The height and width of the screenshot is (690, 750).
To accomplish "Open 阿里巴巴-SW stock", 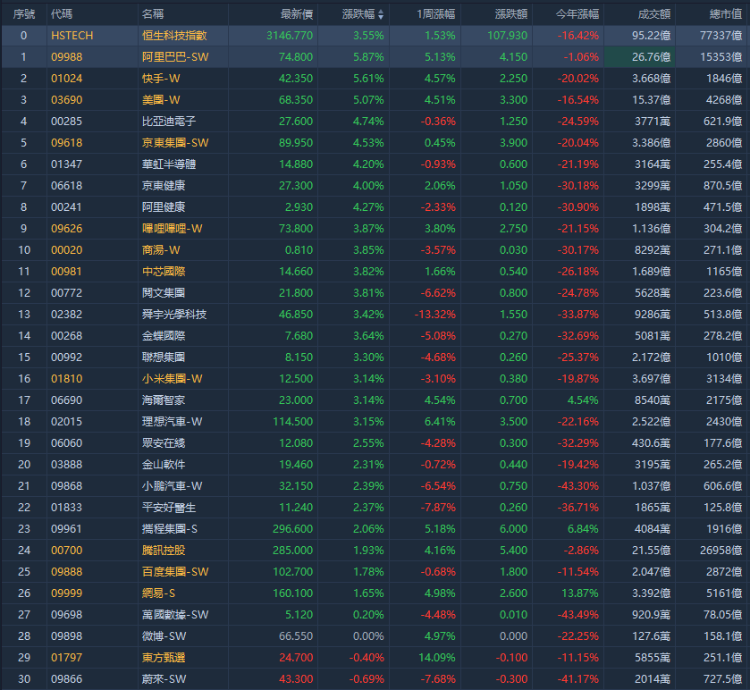I will click(x=175, y=57).
